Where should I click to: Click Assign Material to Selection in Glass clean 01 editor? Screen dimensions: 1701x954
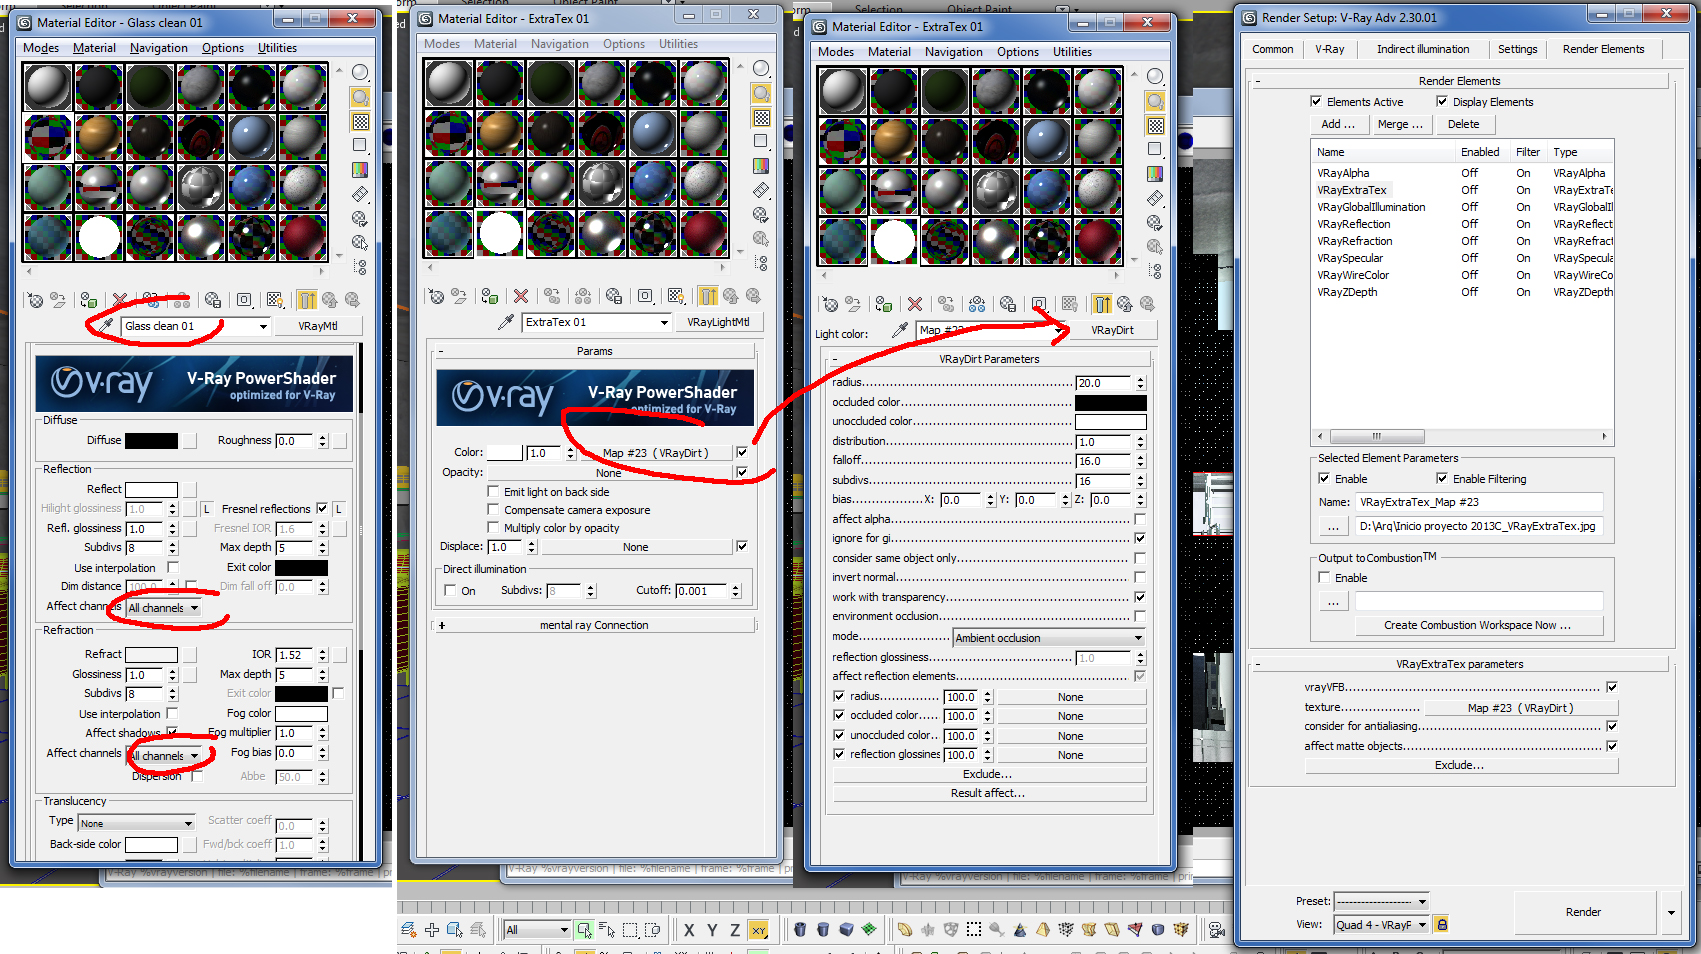tap(89, 300)
